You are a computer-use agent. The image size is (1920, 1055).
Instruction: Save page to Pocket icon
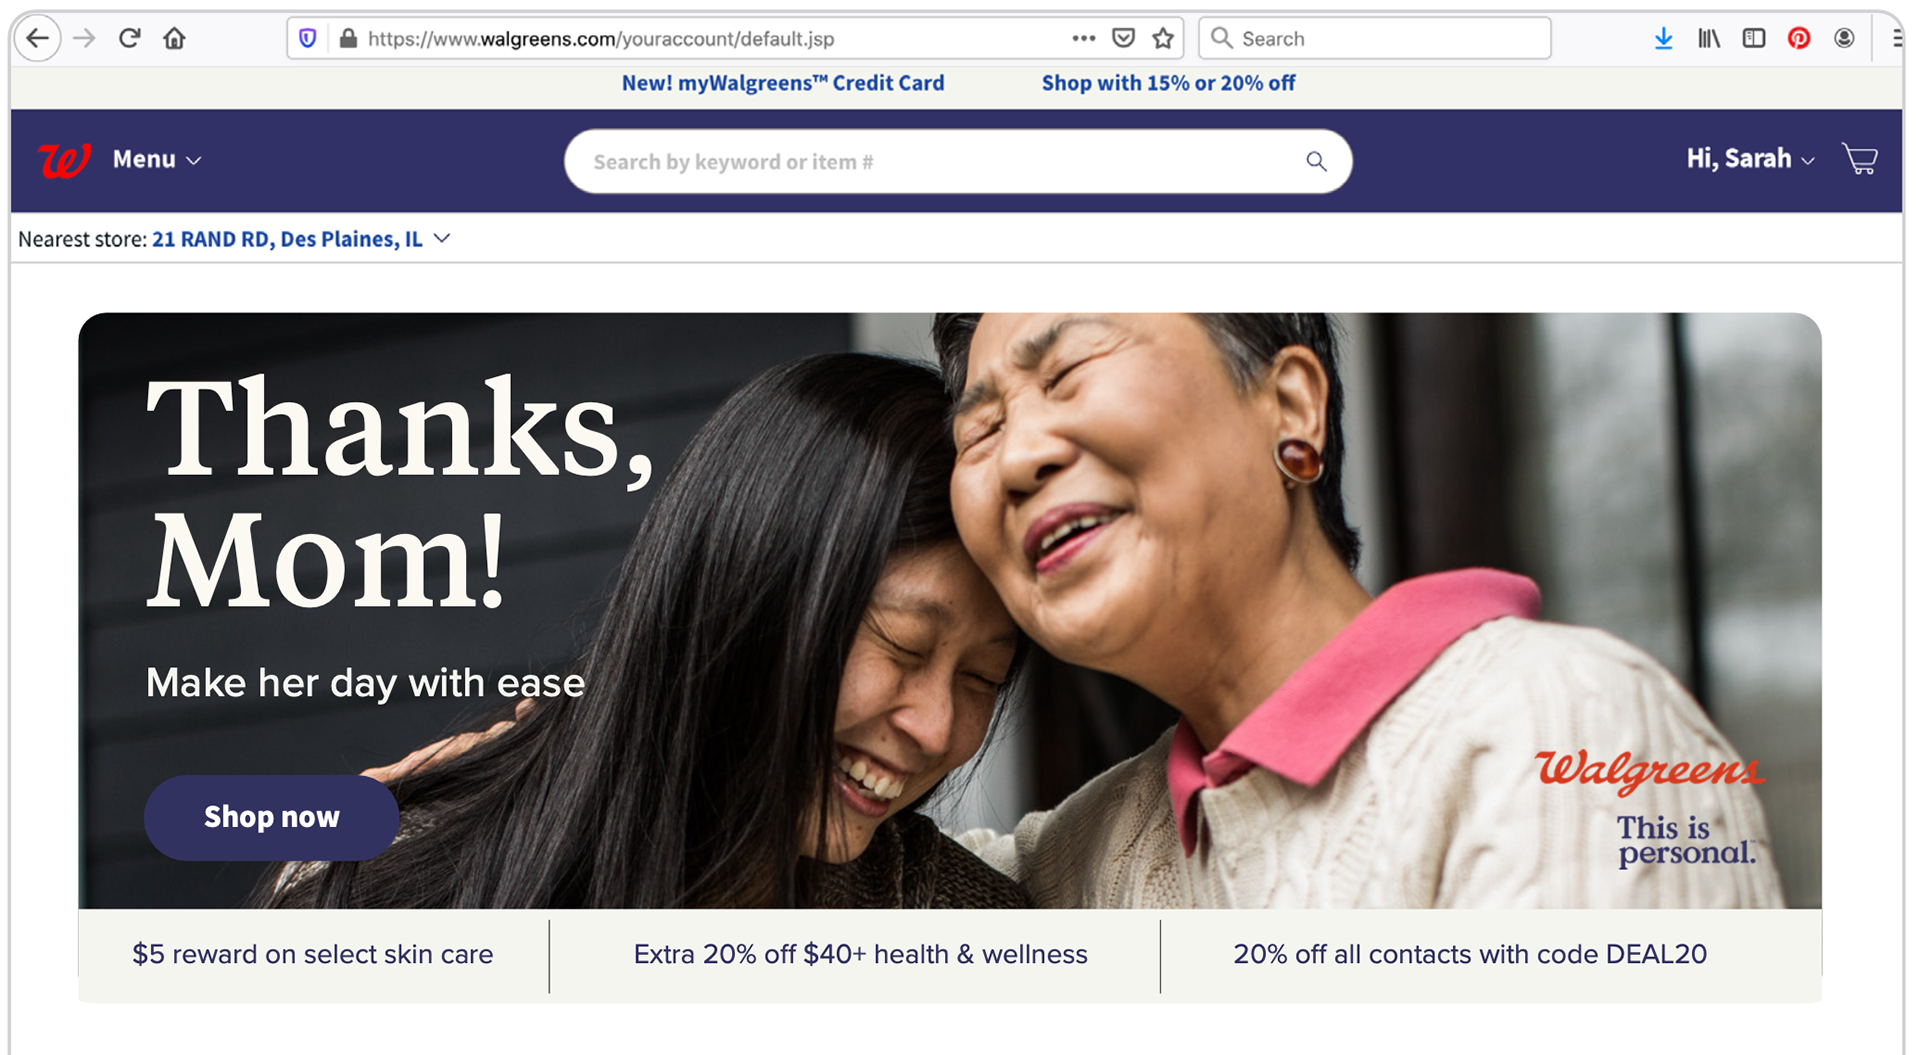pos(1123,39)
